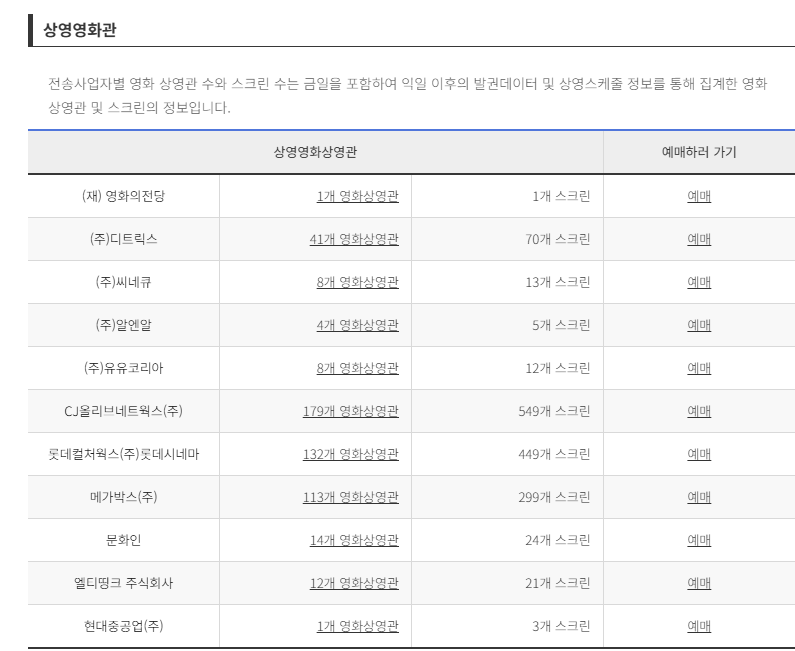Click 예매 for (재) 영화의전당
The image size is (795, 651).
[x=699, y=196]
